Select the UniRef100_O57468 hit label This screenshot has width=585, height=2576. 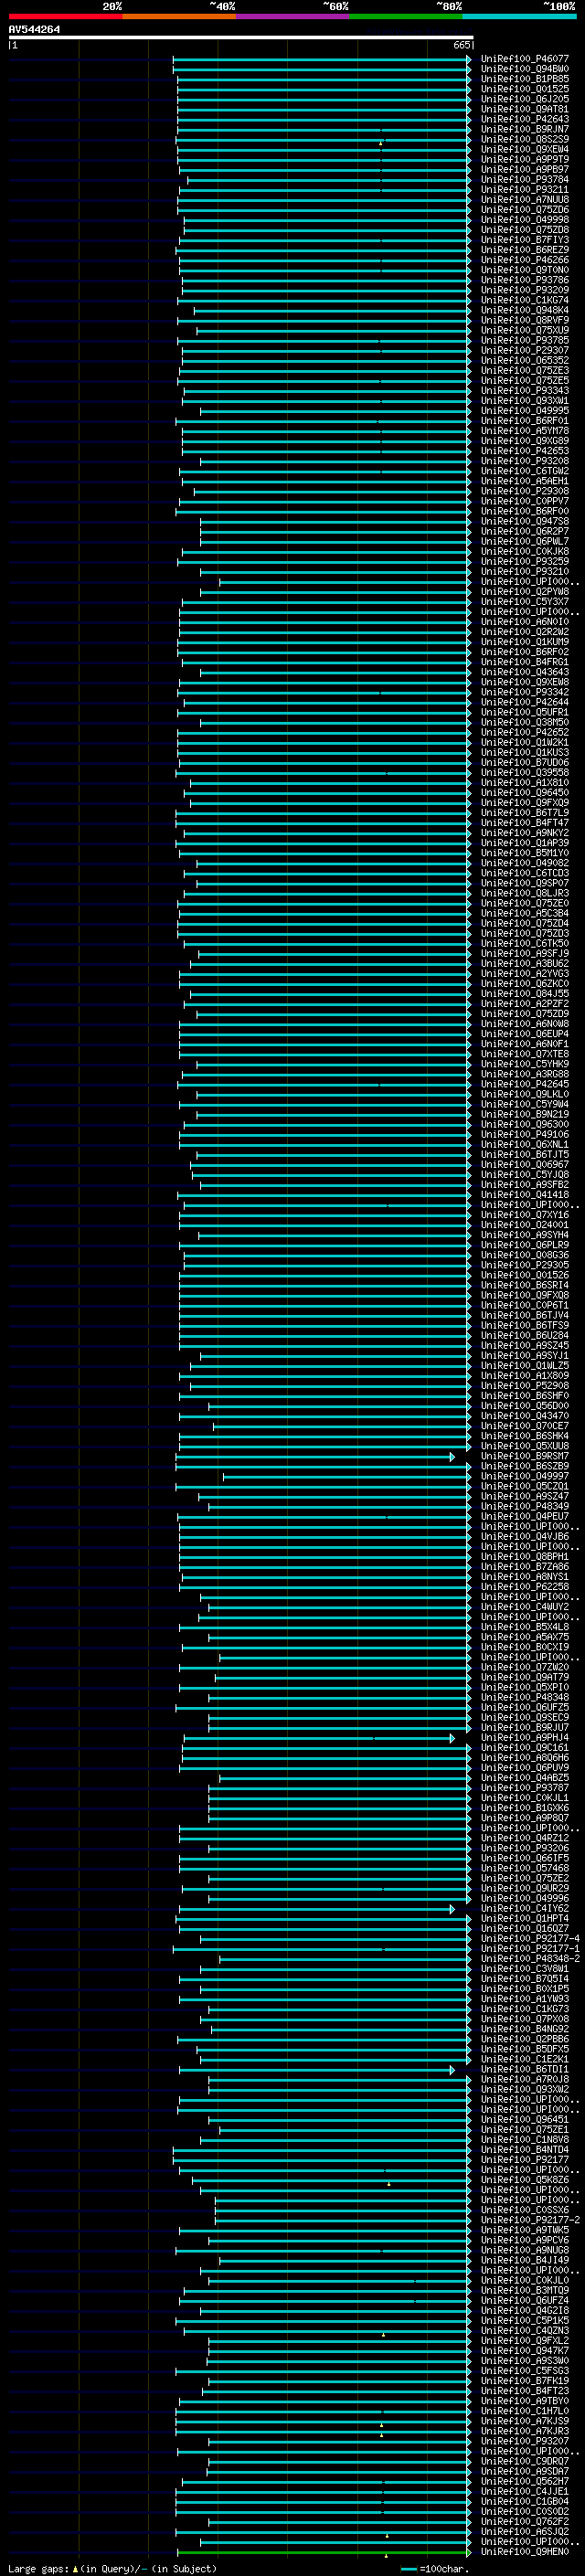525,1868
